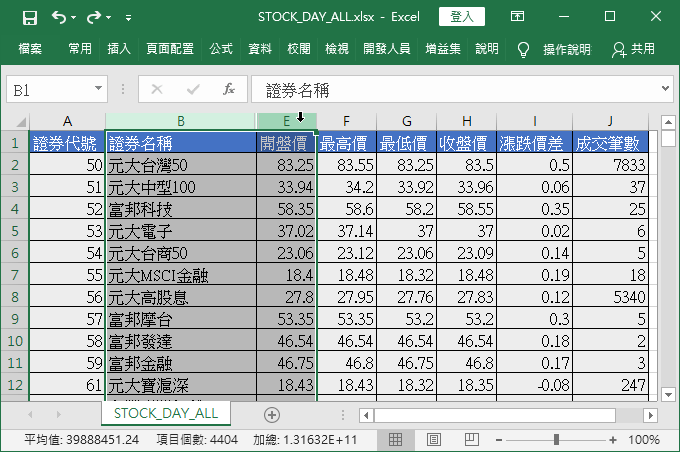Click cell 元大台灣50
680x452 pixels.
(181, 165)
